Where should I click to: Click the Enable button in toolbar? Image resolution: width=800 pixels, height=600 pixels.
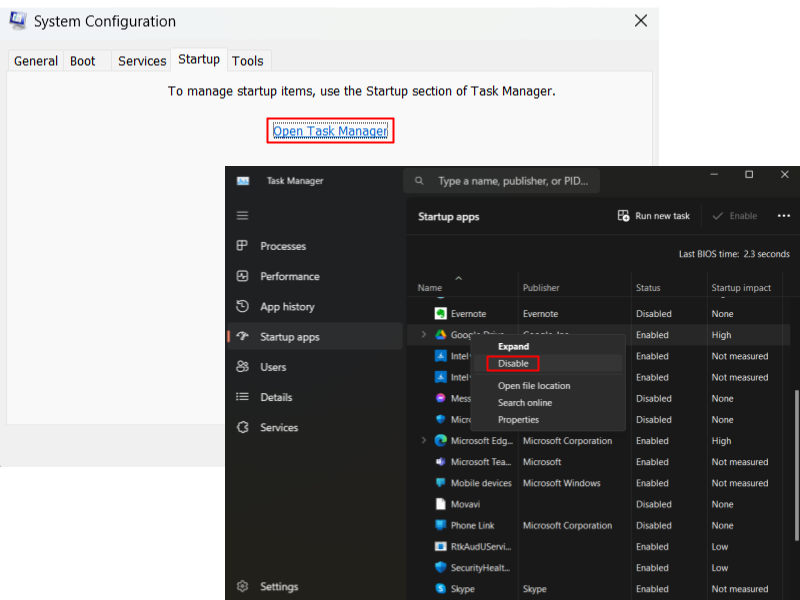click(735, 216)
